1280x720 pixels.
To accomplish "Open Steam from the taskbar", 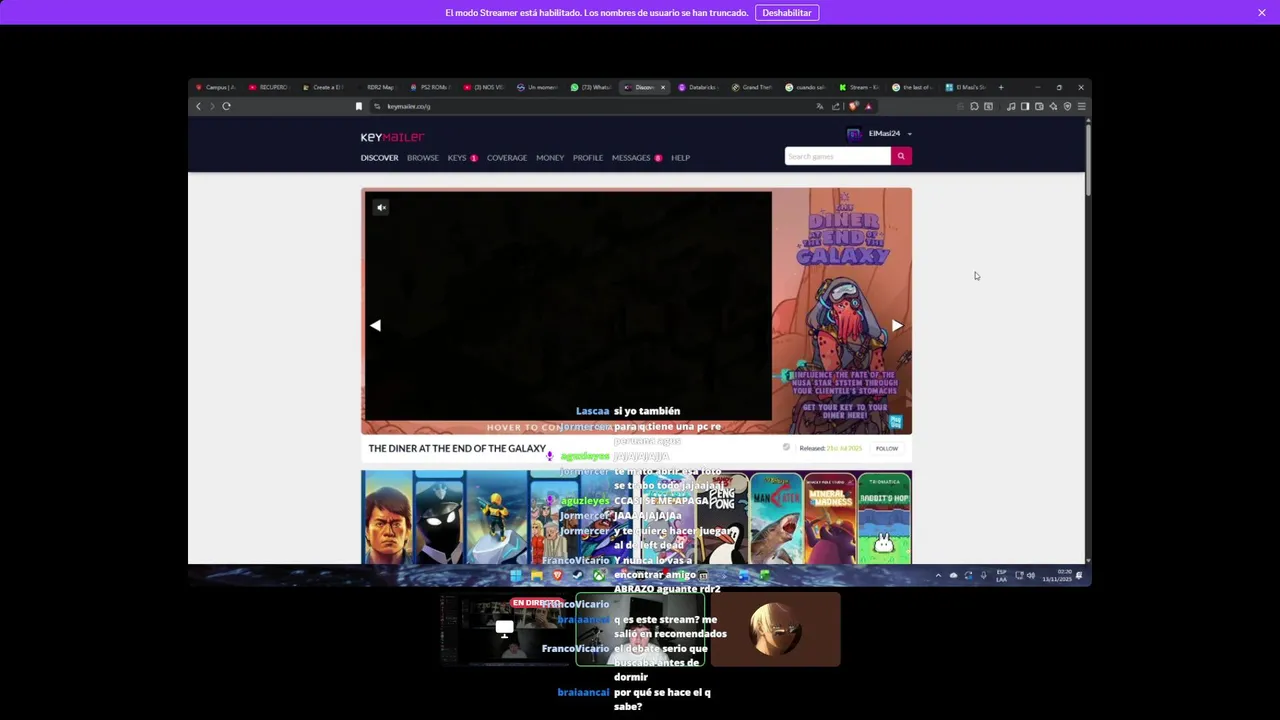I will (x=578, y=575).
